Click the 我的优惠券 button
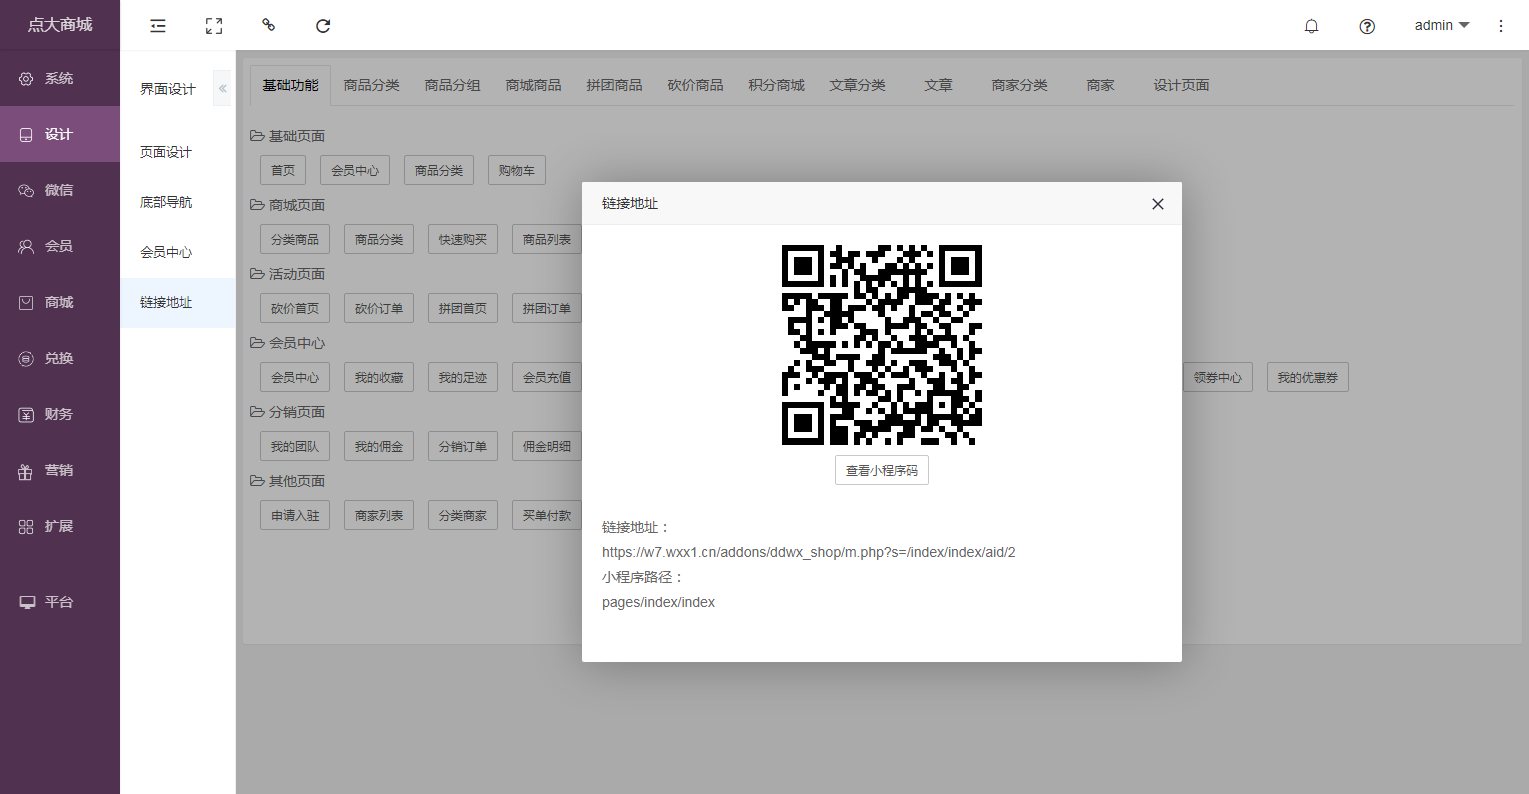Screen dimensions: 1529x794 click(1308, 377)
